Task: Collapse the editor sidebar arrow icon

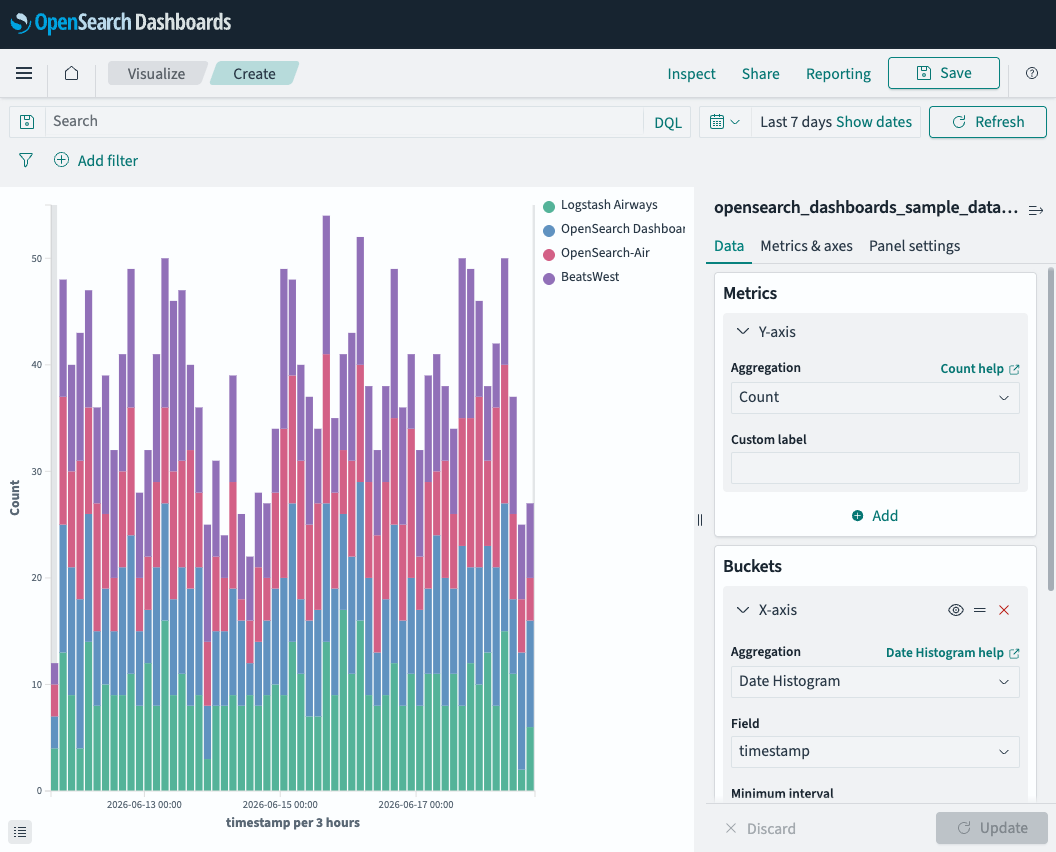Action: pos(1036,210)
